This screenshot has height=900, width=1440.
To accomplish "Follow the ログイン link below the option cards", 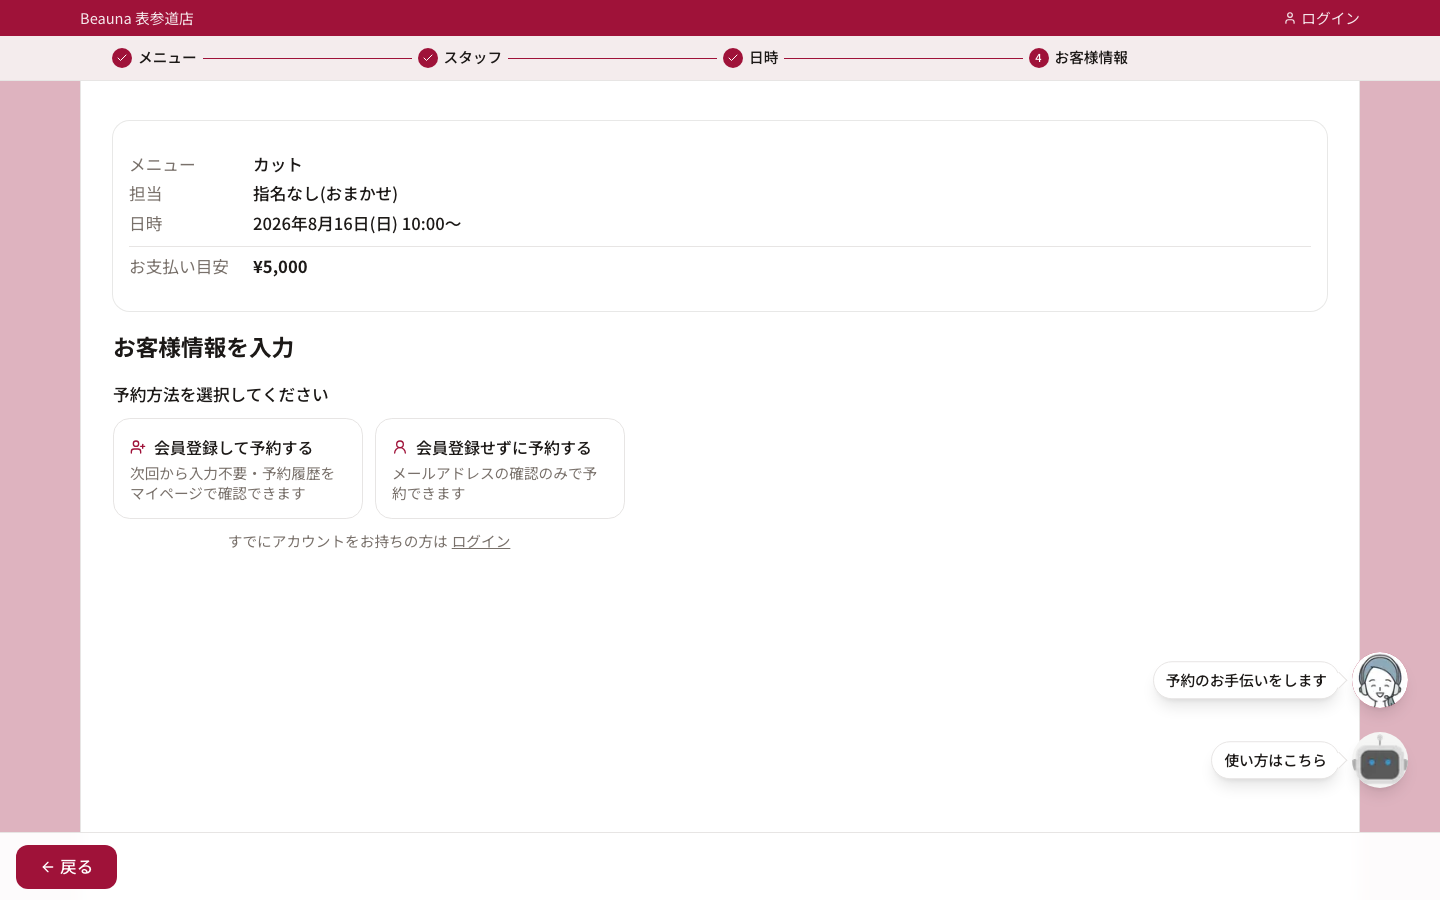I will tap(481, 541).
